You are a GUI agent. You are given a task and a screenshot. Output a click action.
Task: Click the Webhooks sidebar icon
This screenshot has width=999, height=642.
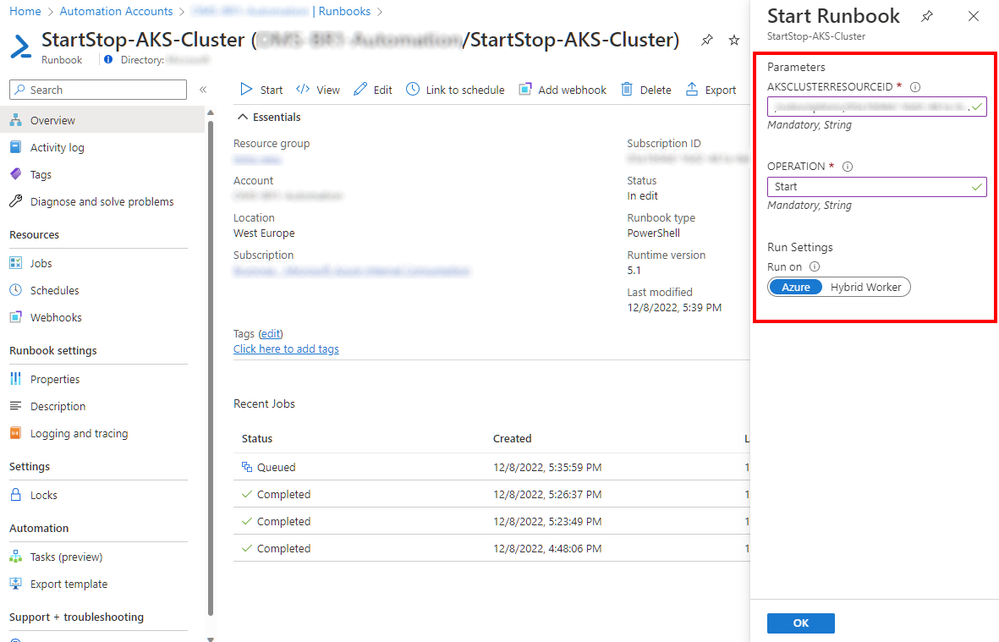[16, 317]
